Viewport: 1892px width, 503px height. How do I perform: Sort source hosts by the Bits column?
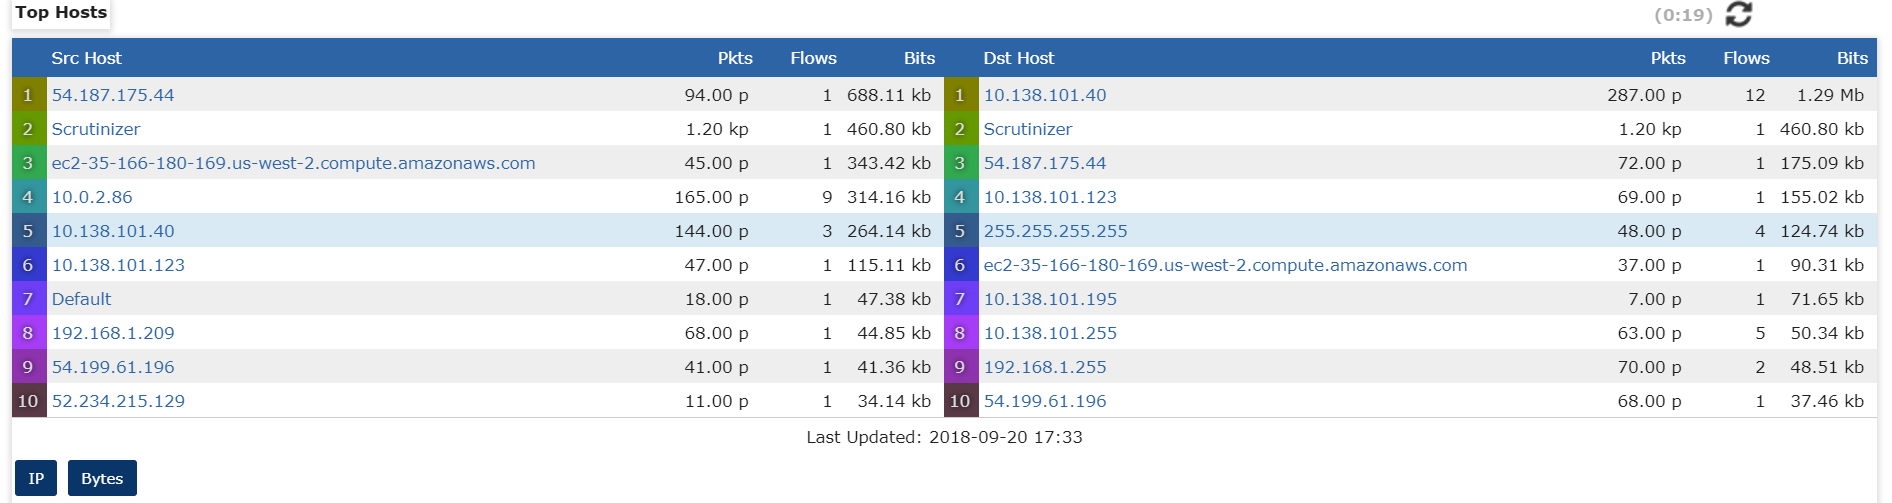click(x=919, y=58)
